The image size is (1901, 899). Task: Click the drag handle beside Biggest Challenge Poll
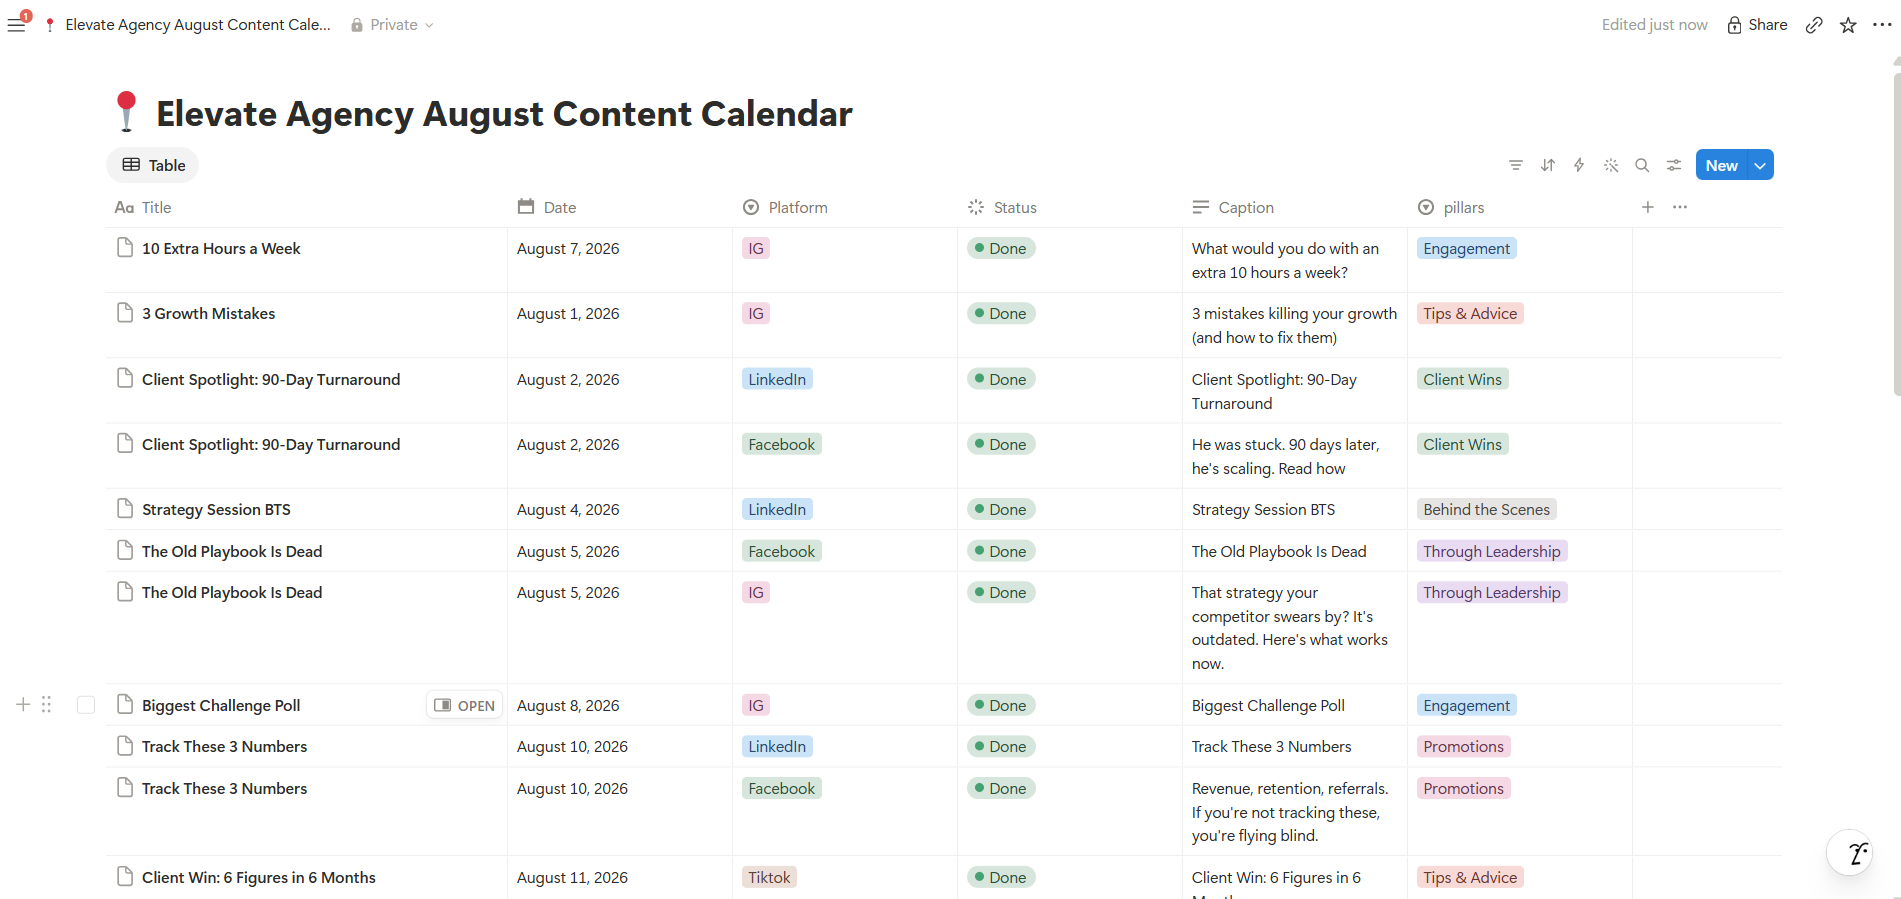pyautogui.click(x=46, y=705)
